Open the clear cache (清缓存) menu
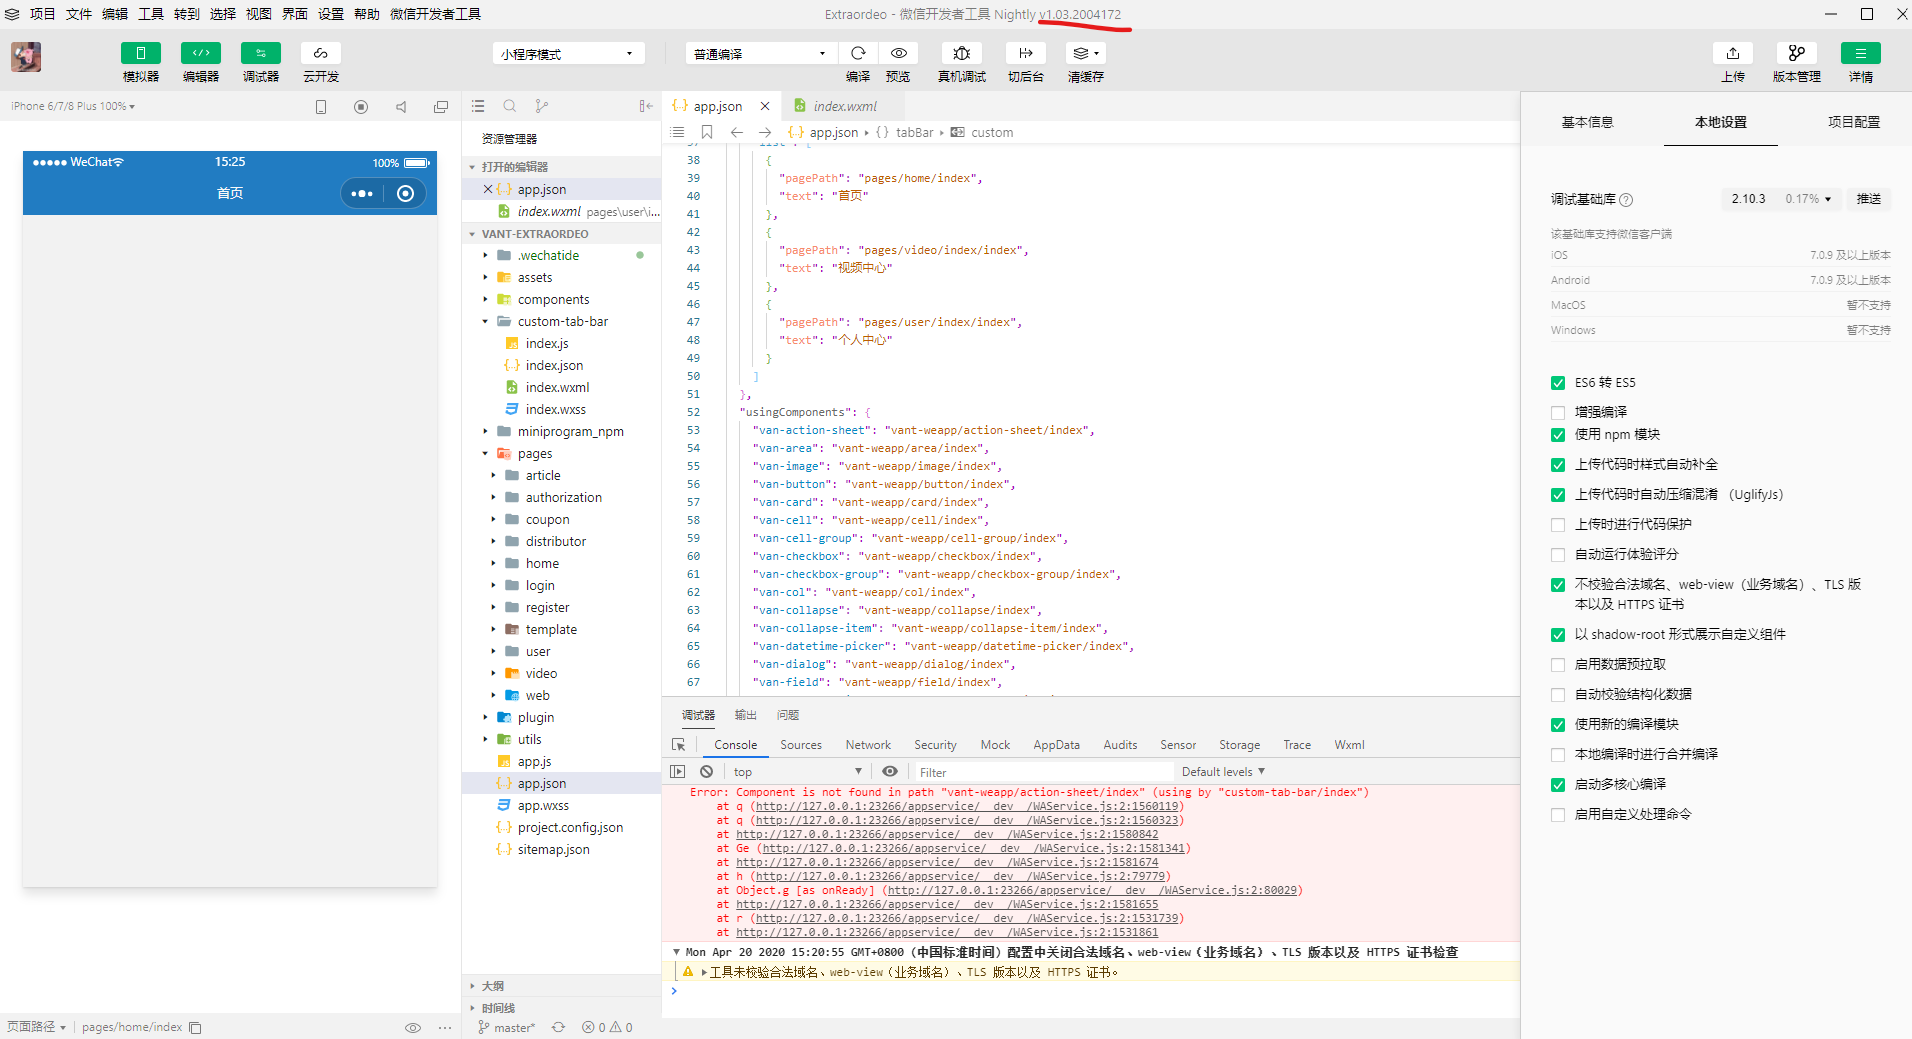Image resolution: width=1912 pixels, height=1039 pixels. point(1086,53)
